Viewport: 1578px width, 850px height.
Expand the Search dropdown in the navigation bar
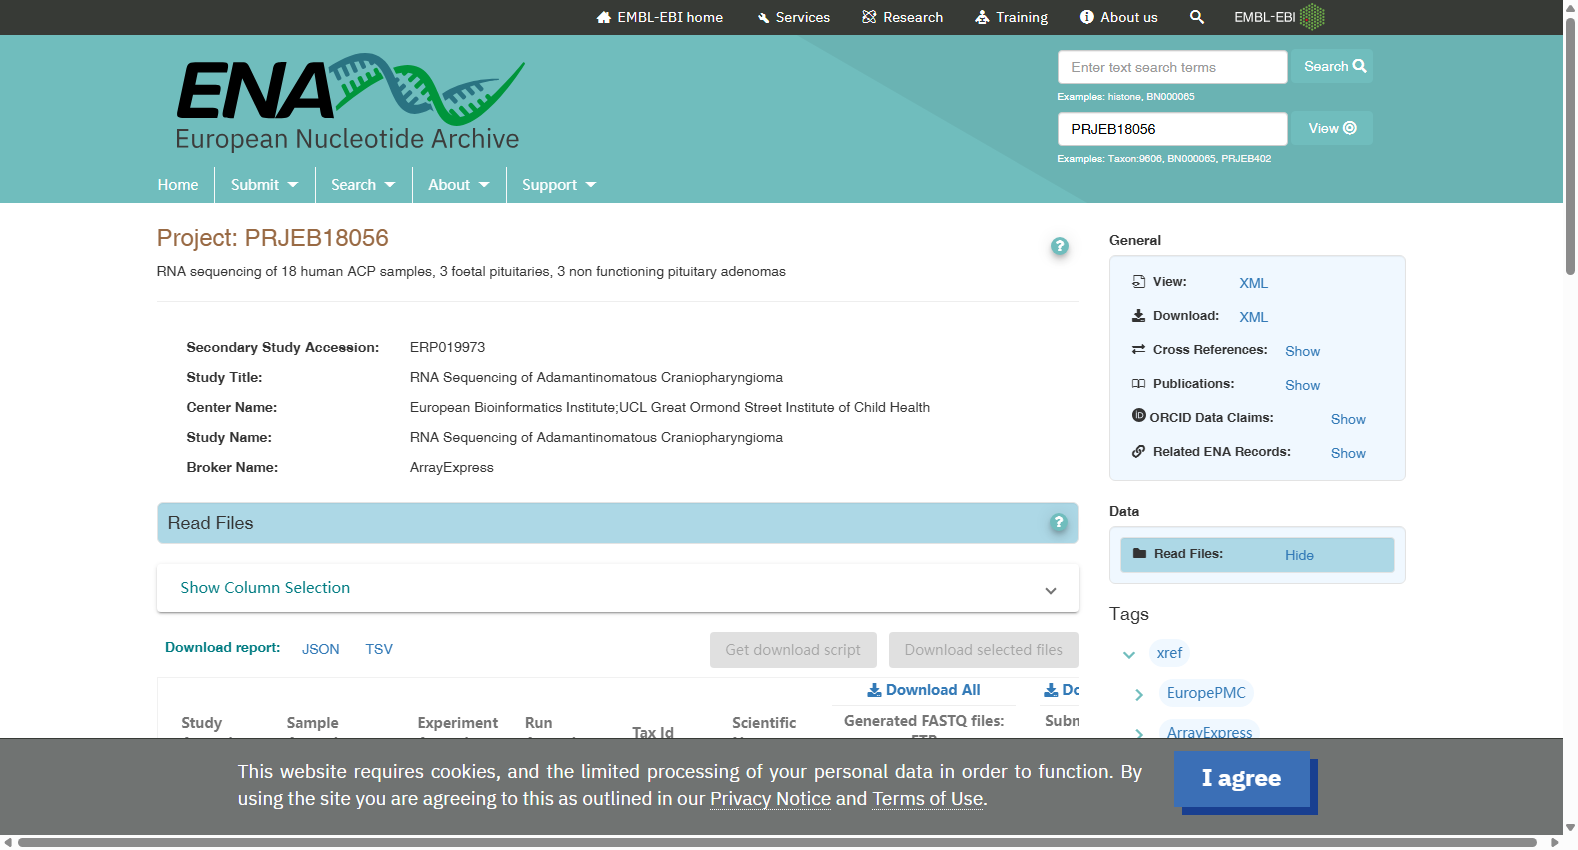click(363, 185)
